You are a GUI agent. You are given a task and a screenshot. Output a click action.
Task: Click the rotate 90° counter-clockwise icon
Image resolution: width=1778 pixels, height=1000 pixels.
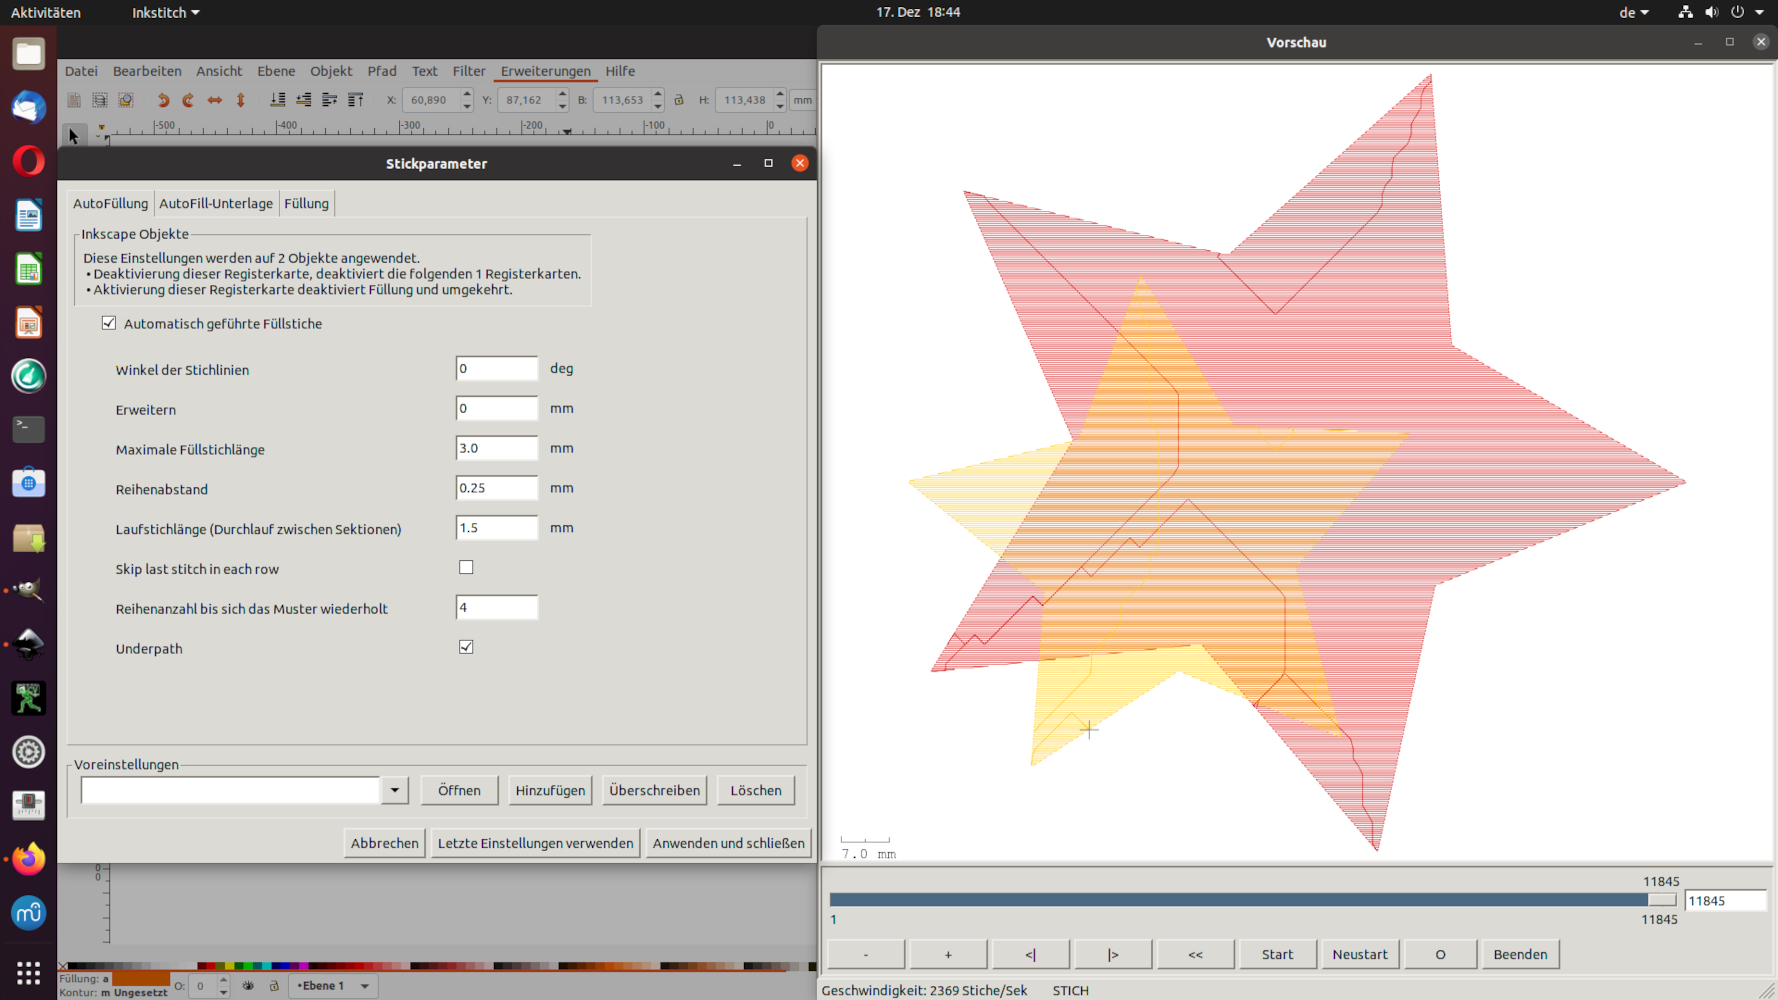163,100
